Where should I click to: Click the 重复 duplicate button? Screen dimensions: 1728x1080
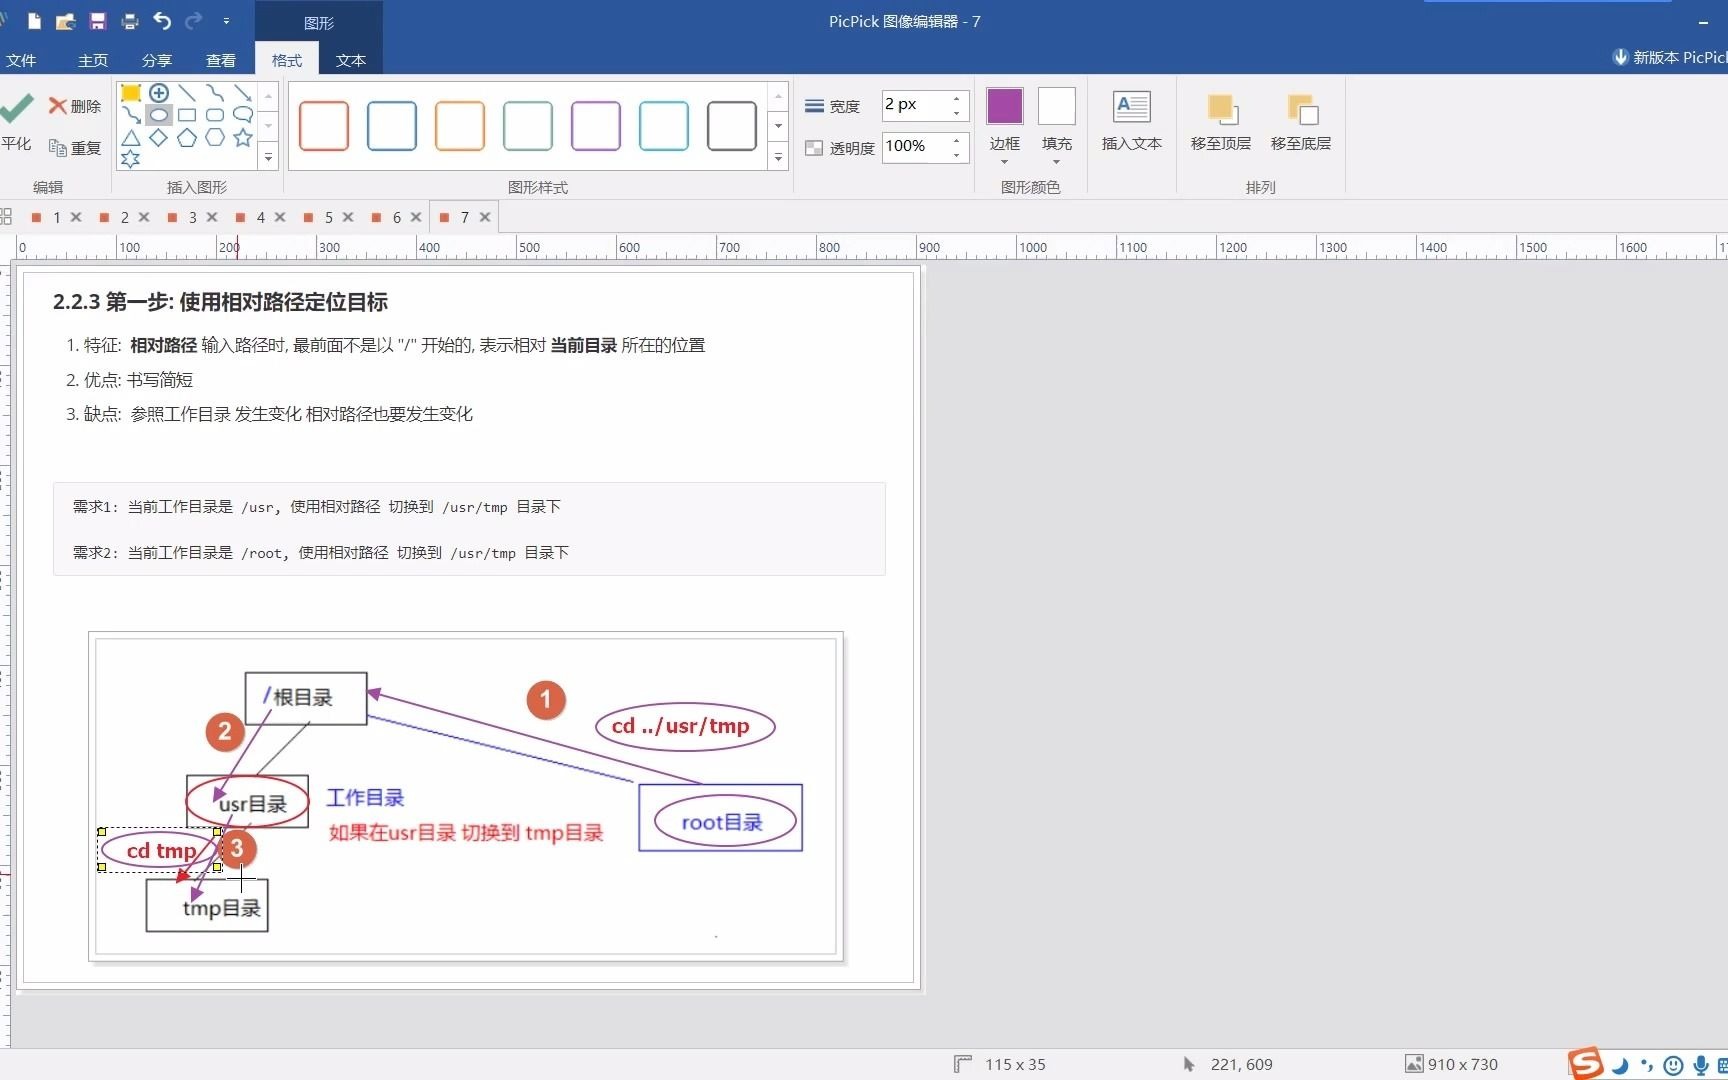click(x=75, y=148)
